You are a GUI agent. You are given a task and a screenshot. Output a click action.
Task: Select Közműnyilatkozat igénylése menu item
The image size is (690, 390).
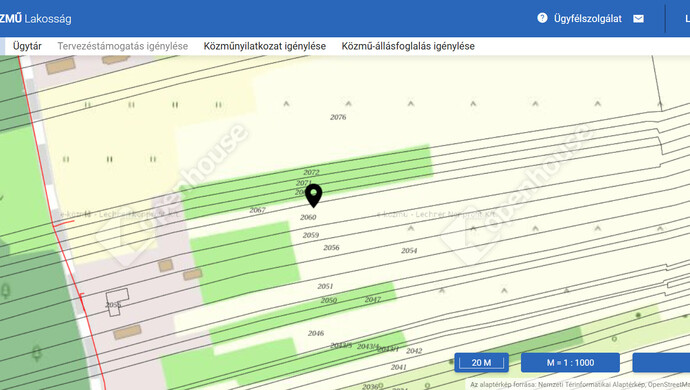[x=264, y=46]
